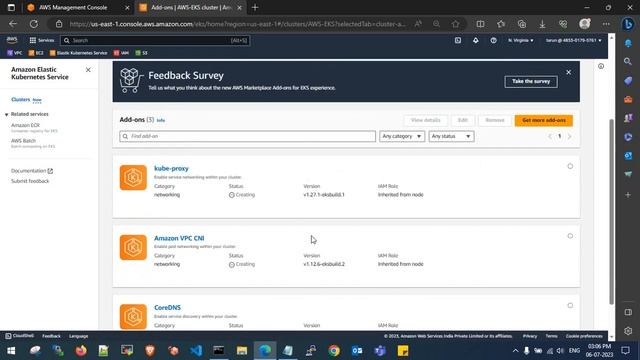Screen dimensions: 640x360
Task: Launch CloudShell from top navigation icon
Action: point(458,40)
